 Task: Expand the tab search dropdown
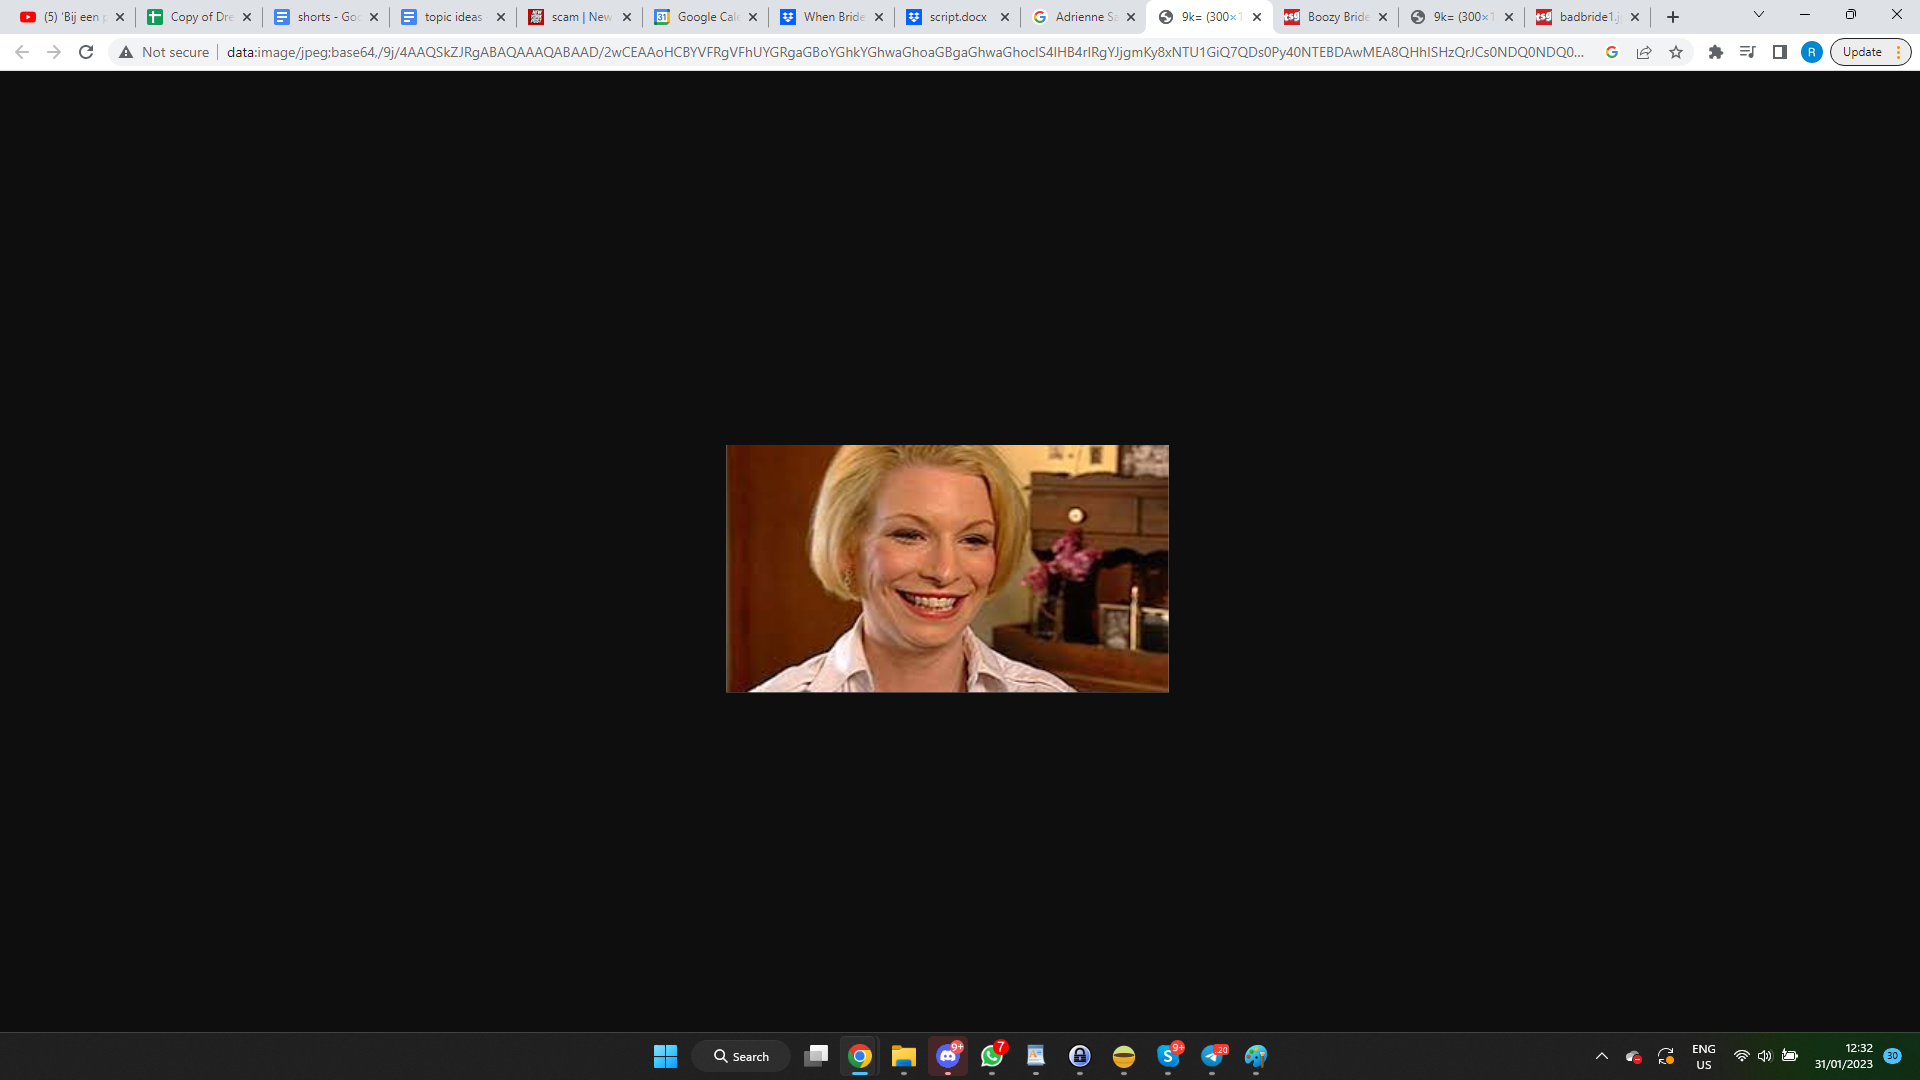coord(1759,15)
